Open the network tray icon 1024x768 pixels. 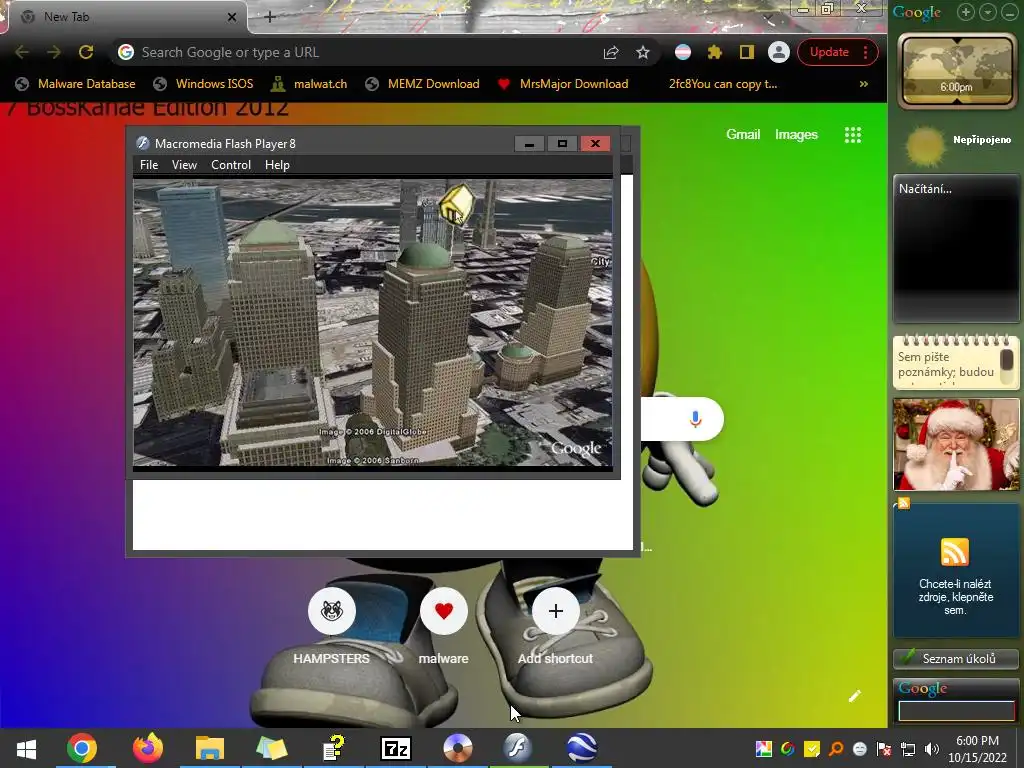(908, 749)
